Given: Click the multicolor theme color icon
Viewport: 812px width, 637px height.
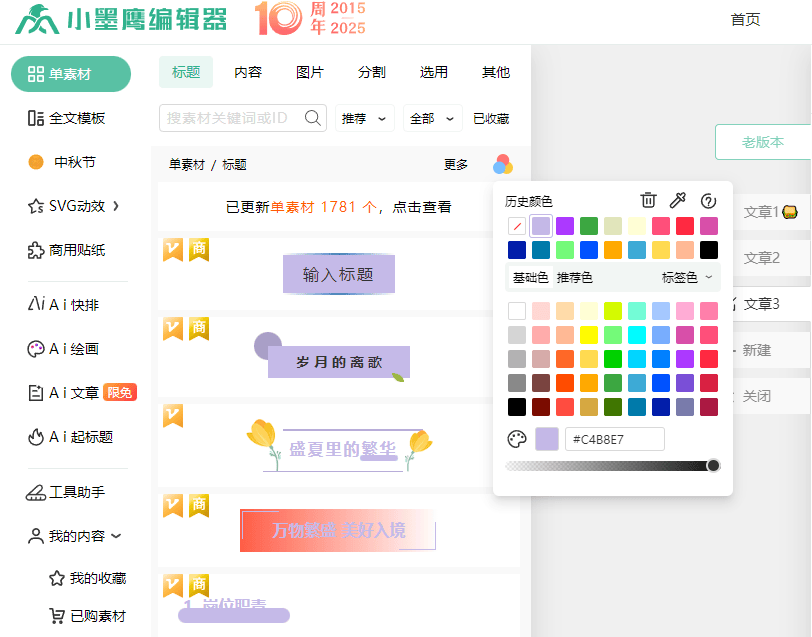Looking at the screenshot, I should click(x=503, y=165).
